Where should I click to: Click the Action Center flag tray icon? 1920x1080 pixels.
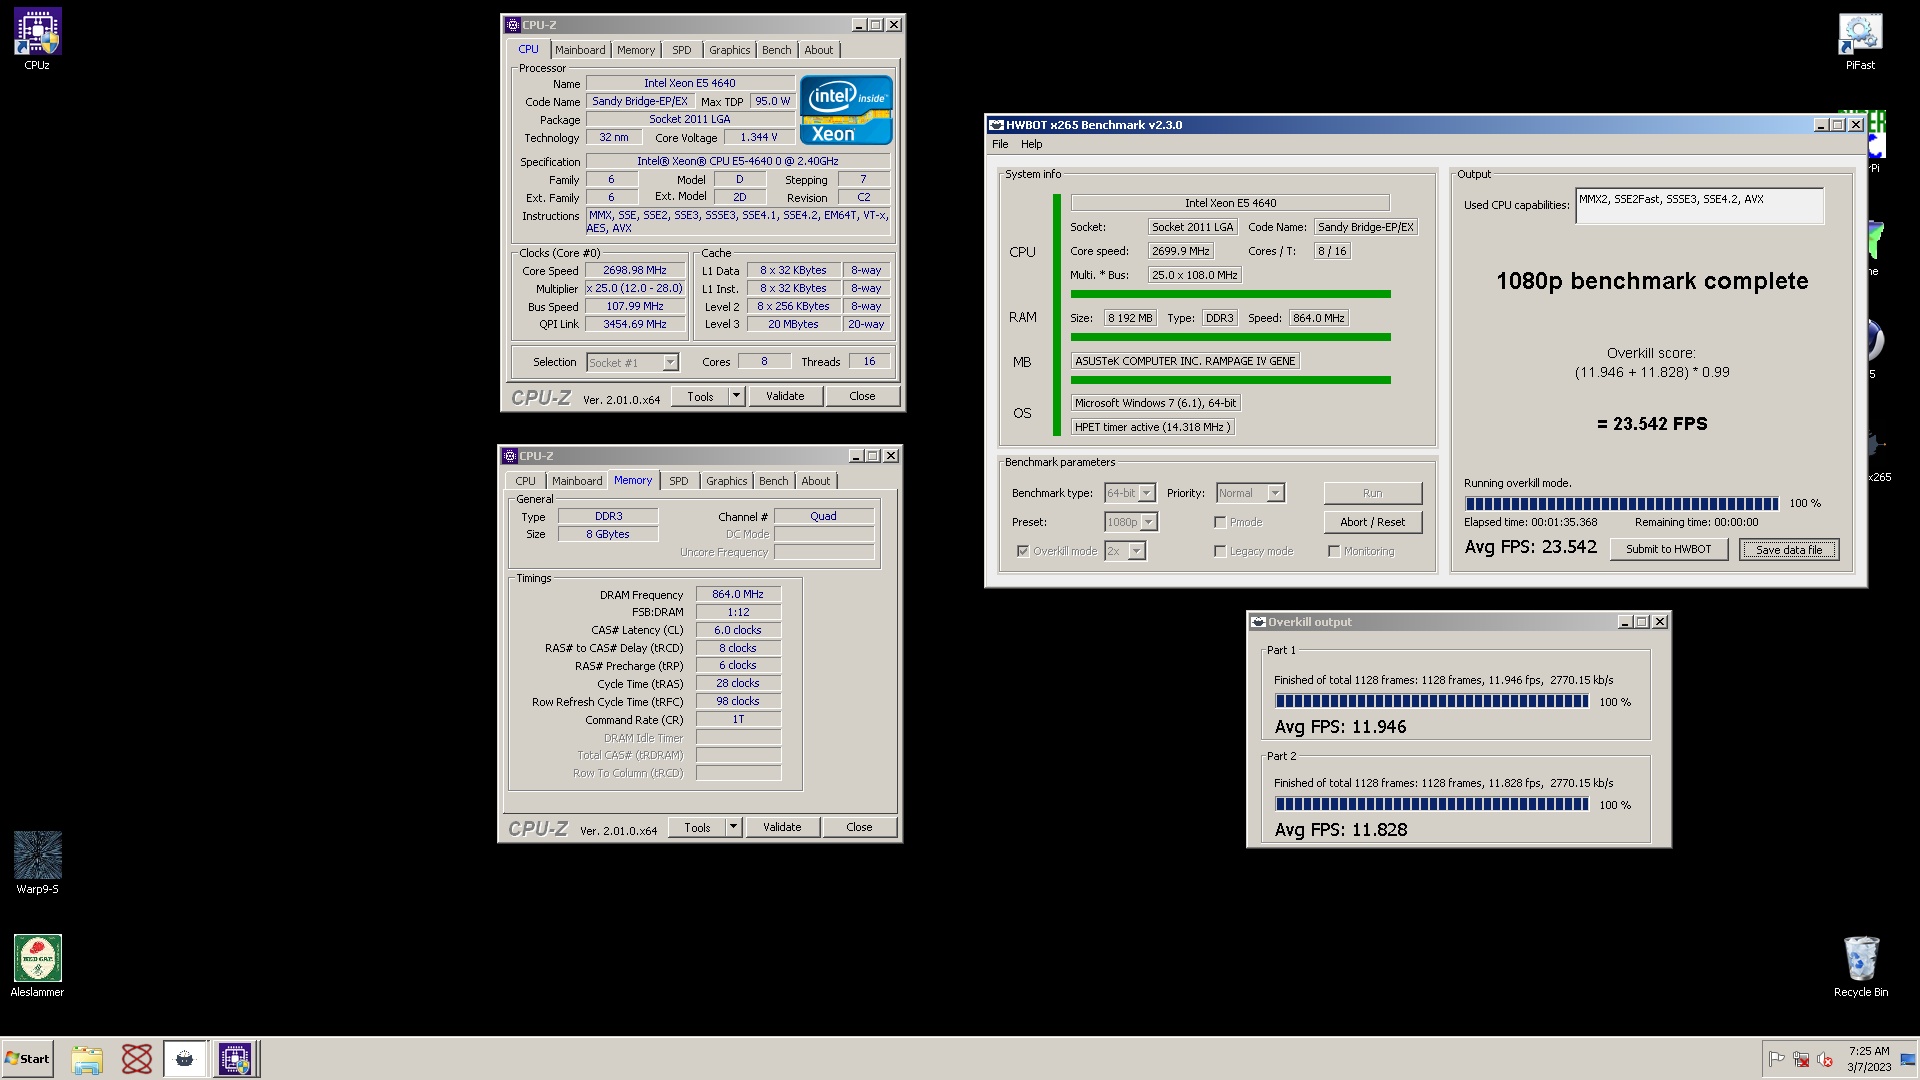coord(1776,1059)
